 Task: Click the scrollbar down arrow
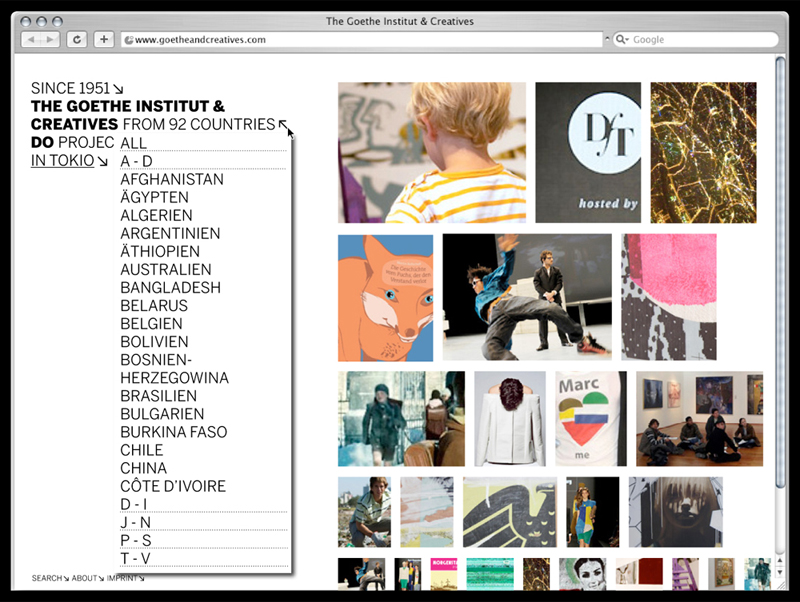[780, 572]
